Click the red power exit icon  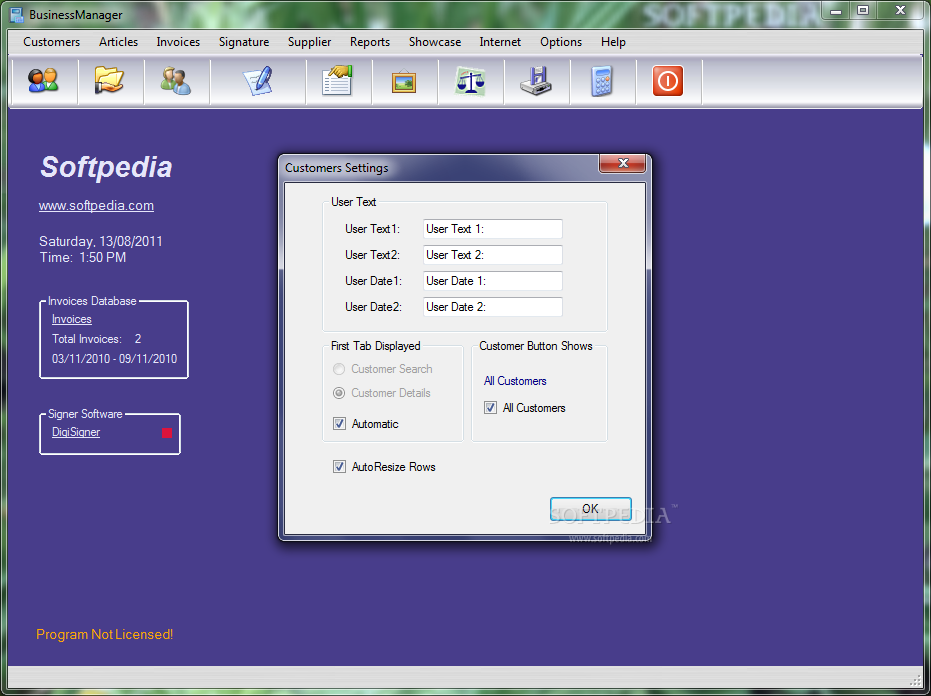tap(668, 81)
